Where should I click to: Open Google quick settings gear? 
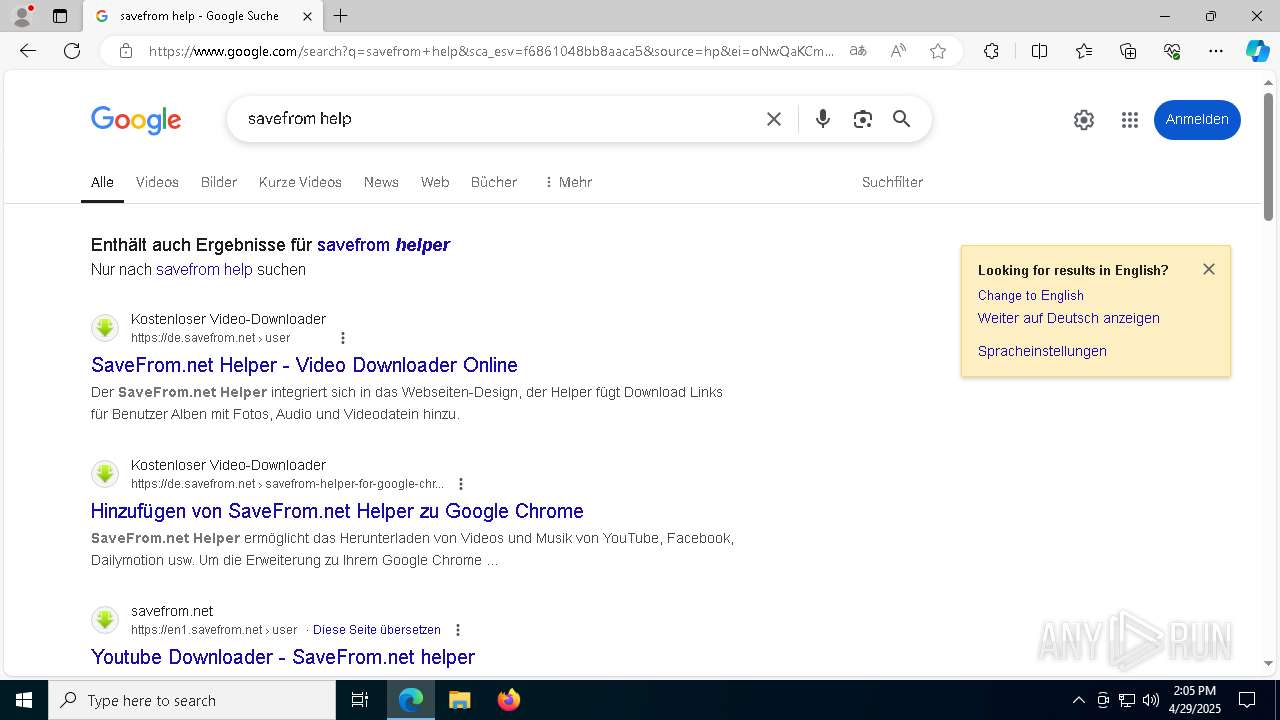(1084, 120)
